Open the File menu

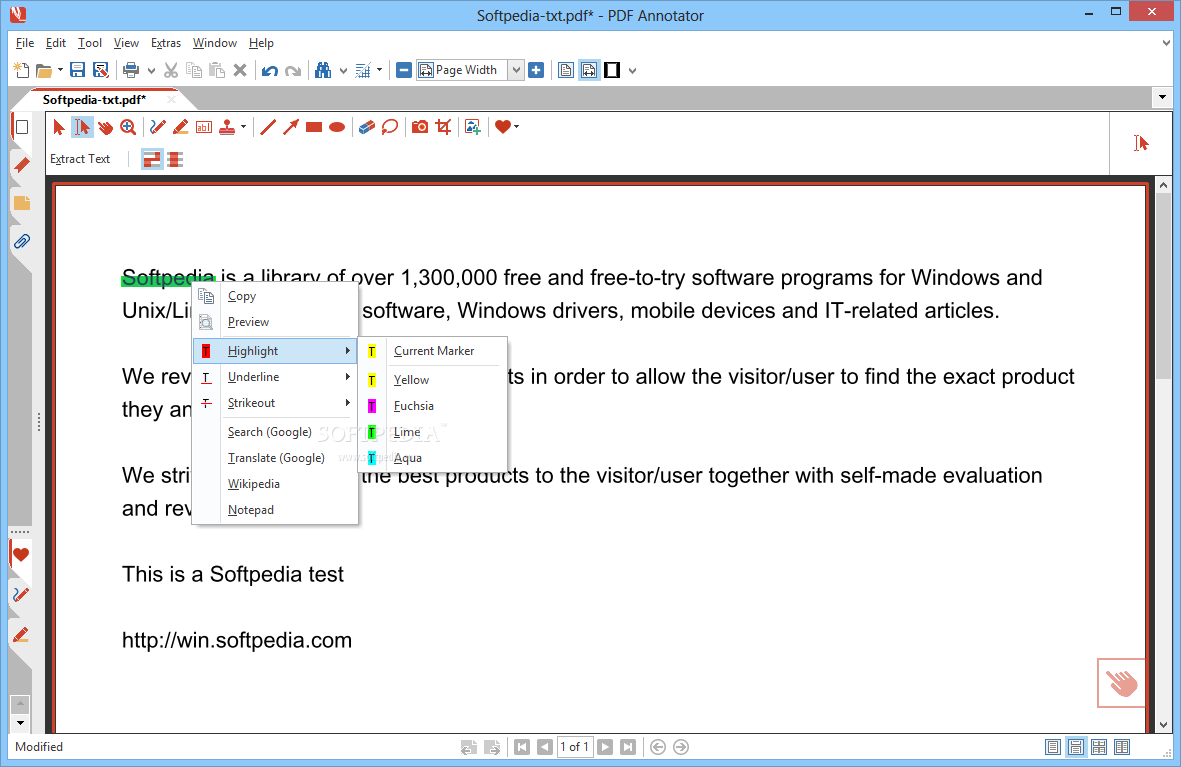point(25,43)
